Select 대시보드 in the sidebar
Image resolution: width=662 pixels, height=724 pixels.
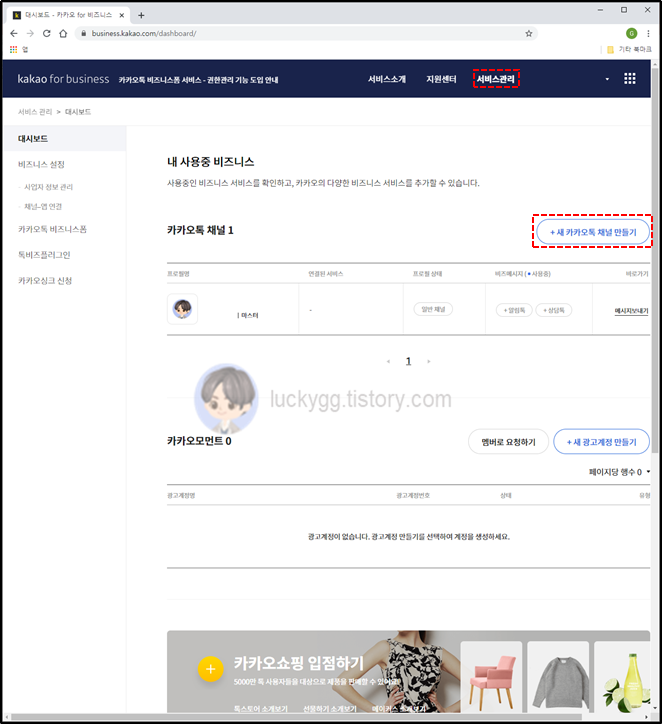click(65, 139)
